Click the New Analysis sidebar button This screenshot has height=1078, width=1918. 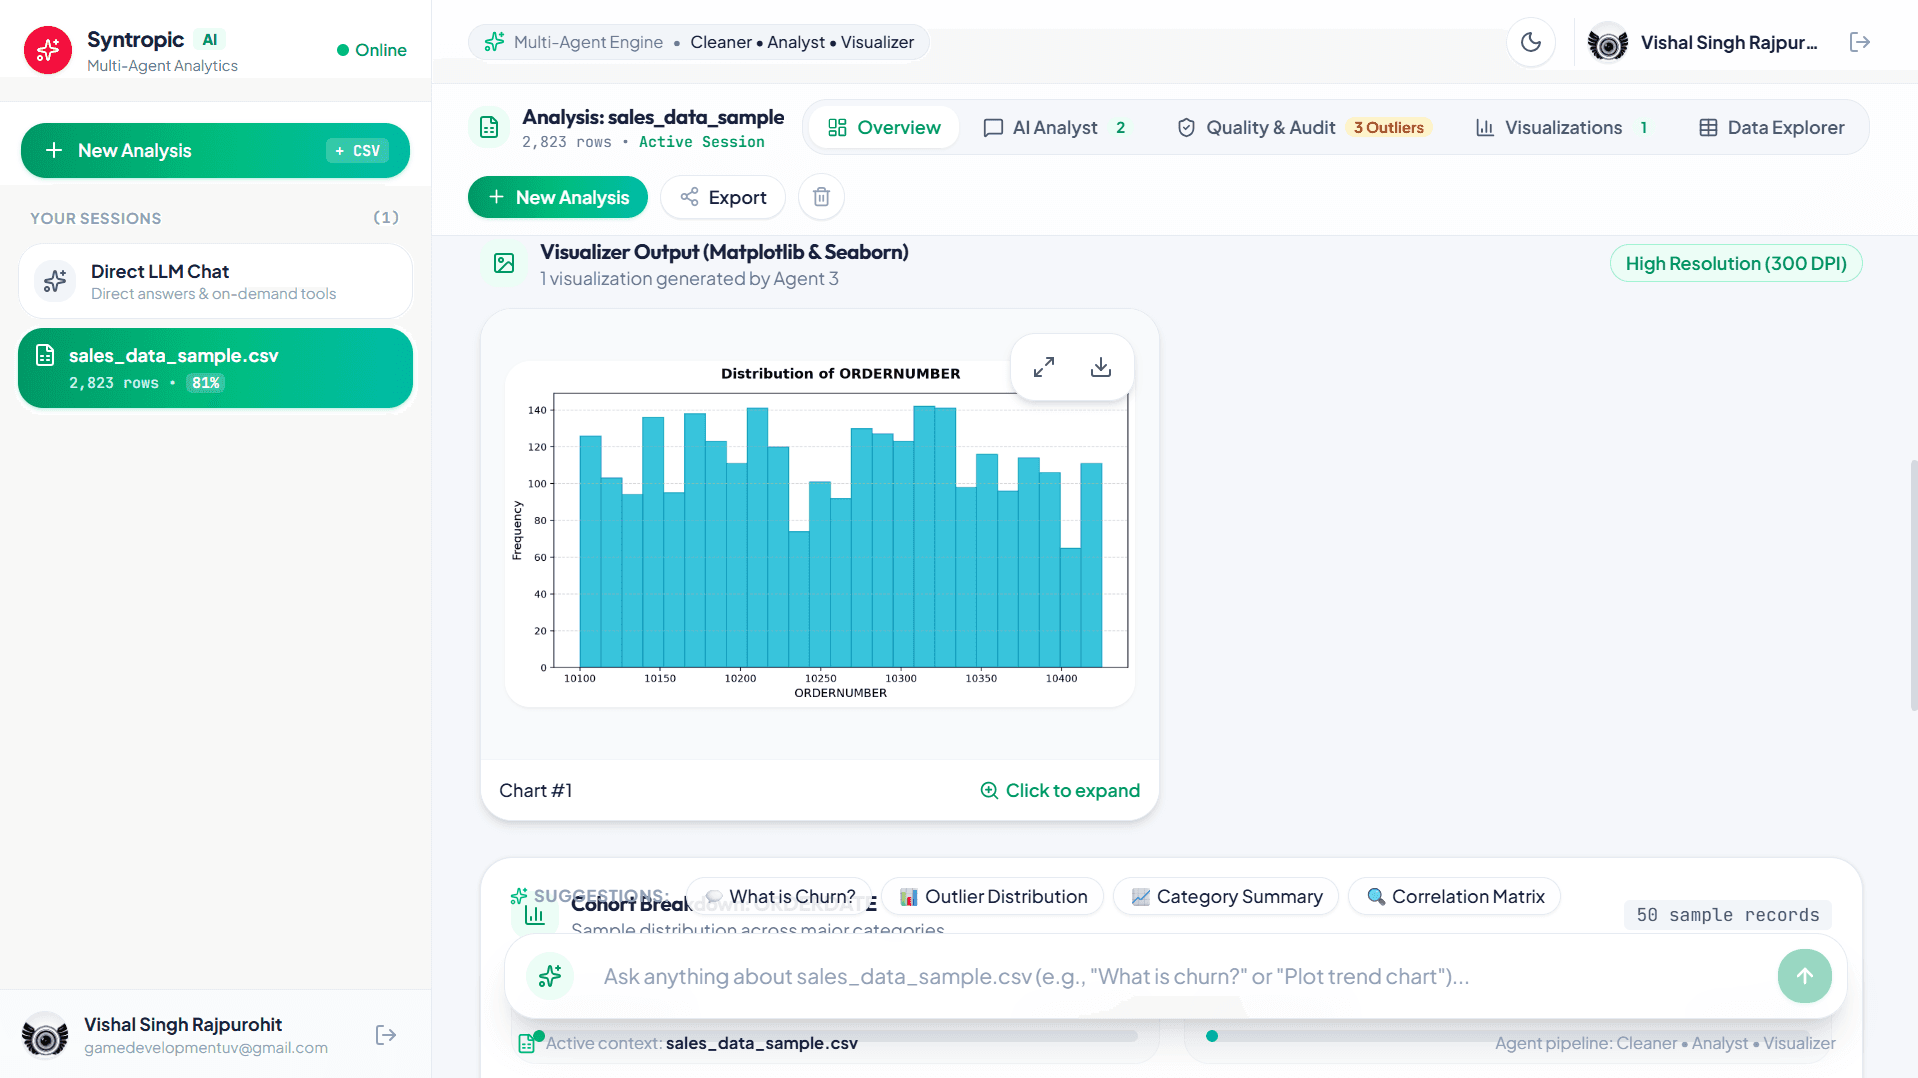(x=215, y=150)
